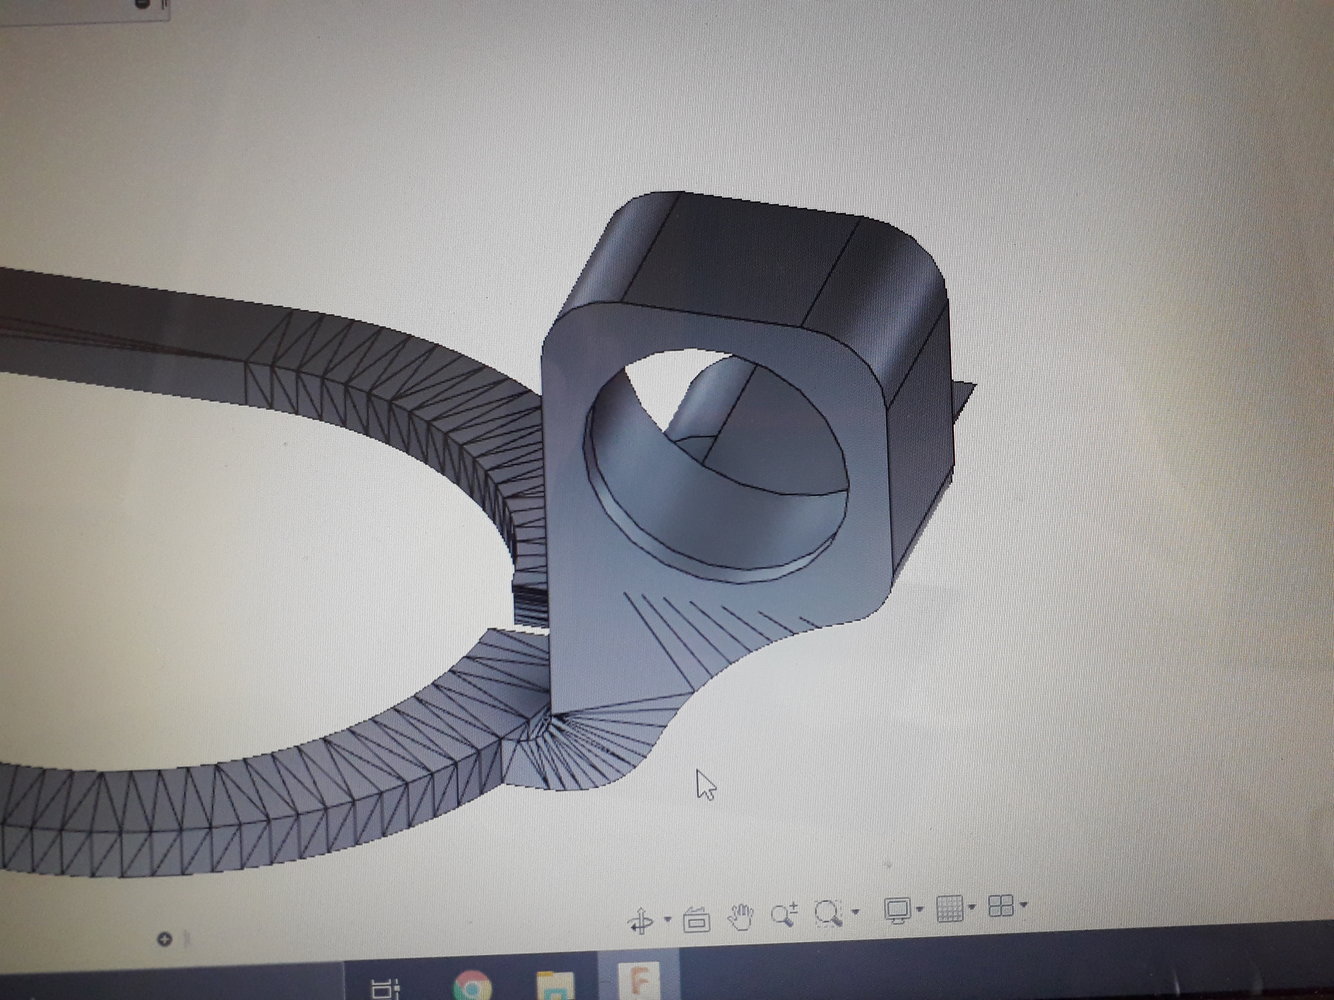Click the Grid and Snaps icon

949,908
